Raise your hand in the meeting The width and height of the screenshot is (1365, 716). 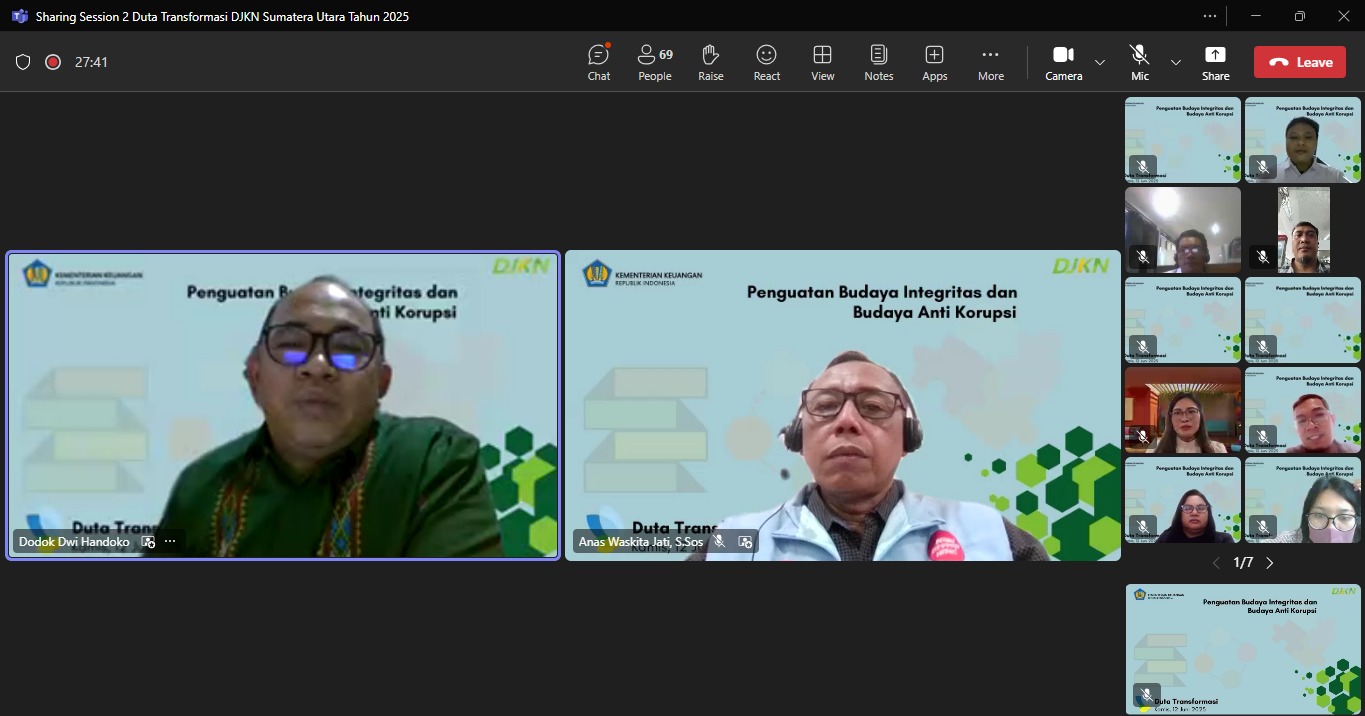point(711,62)
